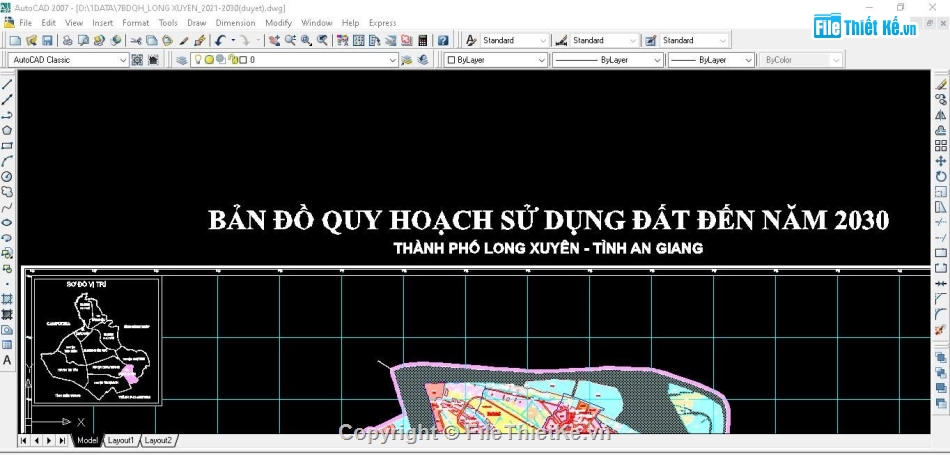Expand the AutoCAD Classic workspace dropdown
The image size is (950, 455).
[x=123, y=60]
